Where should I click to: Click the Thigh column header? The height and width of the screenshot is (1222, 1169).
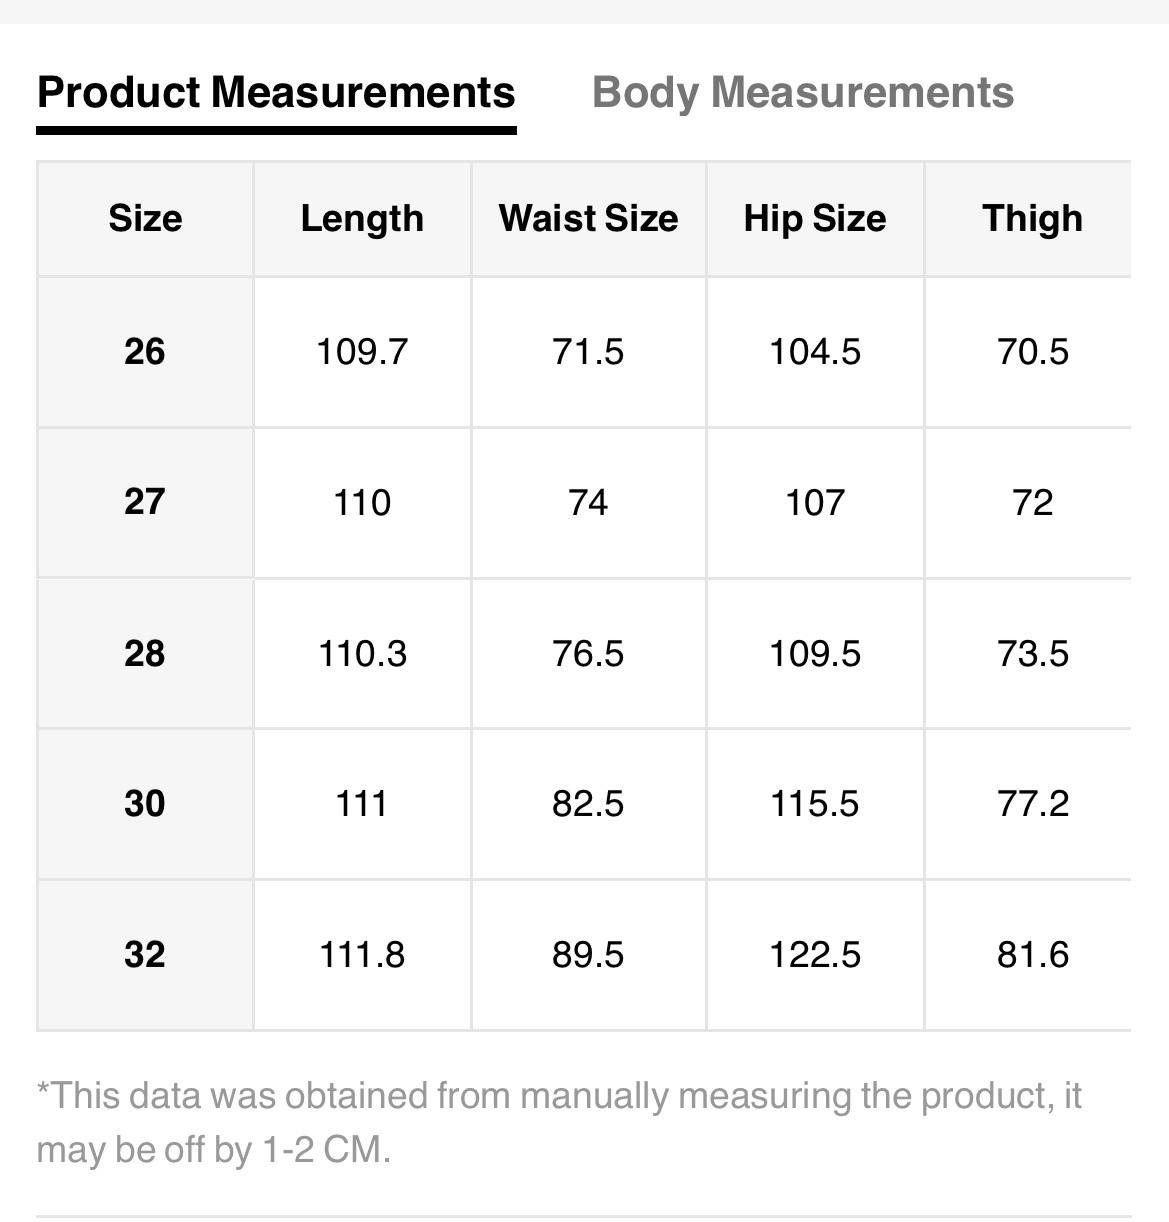(x=1032, y=218)
